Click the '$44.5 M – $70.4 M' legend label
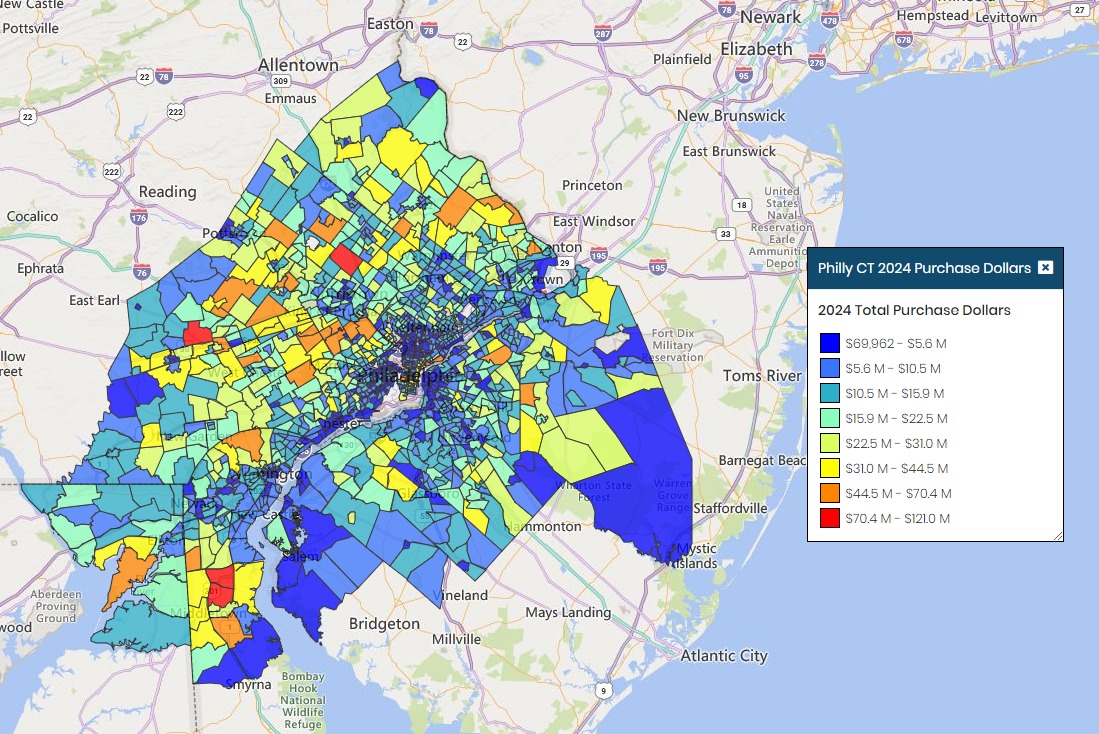The image size is (1099, 734). 899,494
